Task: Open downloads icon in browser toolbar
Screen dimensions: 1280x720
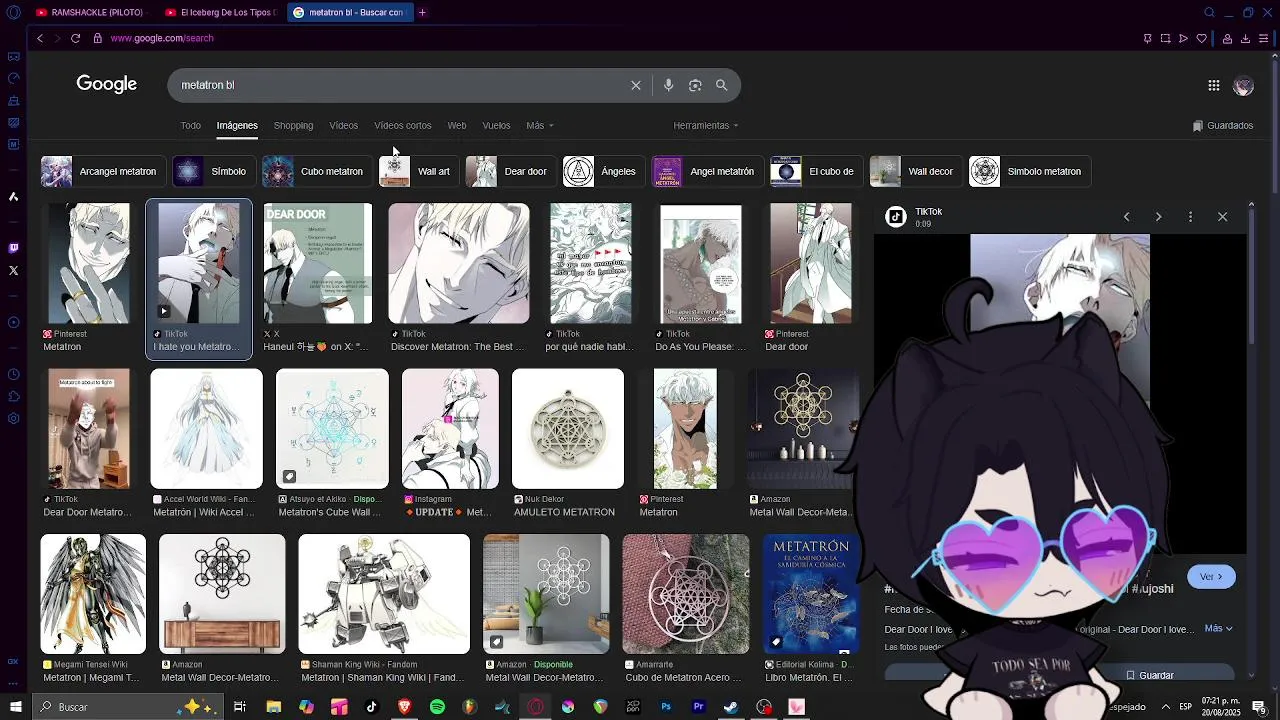Action: point(1245,38)
